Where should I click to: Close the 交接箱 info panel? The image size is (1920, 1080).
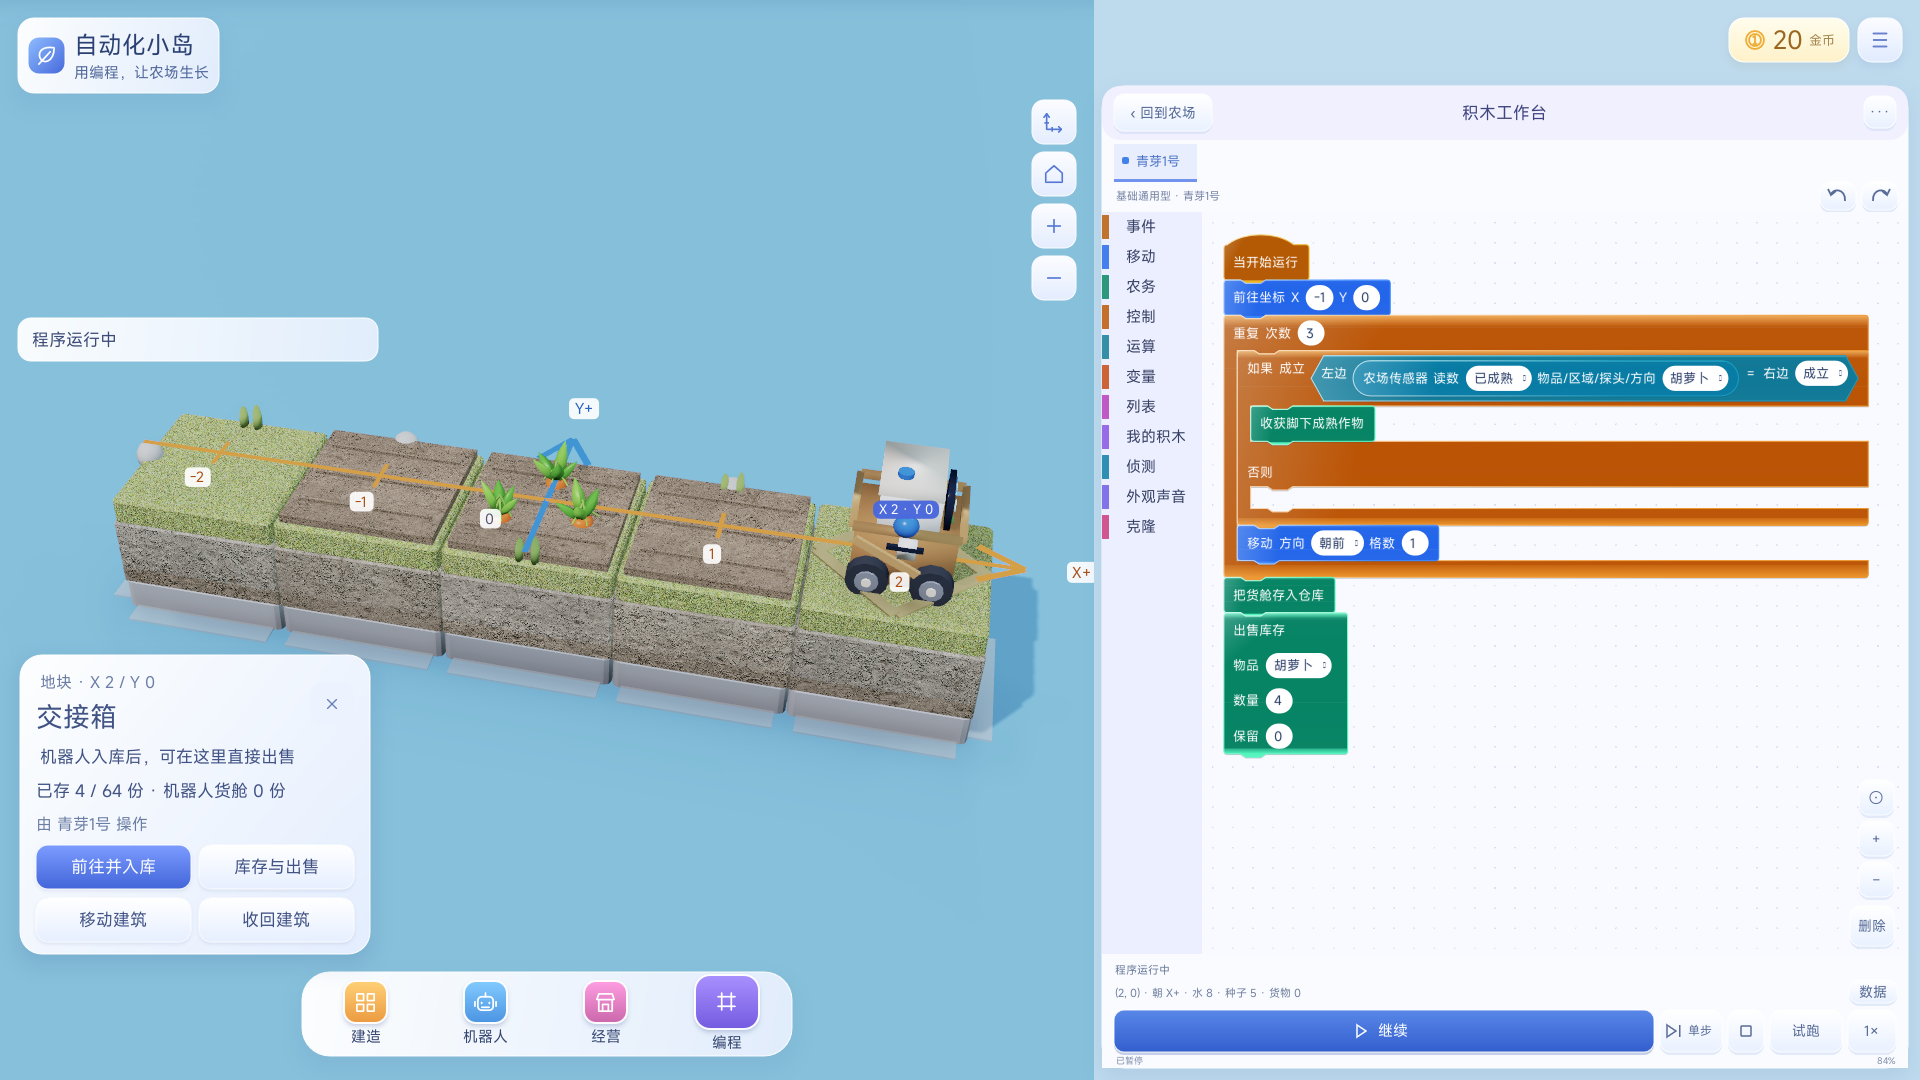332,704
